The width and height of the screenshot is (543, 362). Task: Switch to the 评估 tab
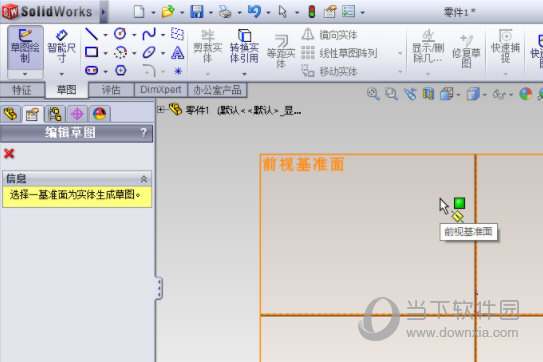click(111, 90)
